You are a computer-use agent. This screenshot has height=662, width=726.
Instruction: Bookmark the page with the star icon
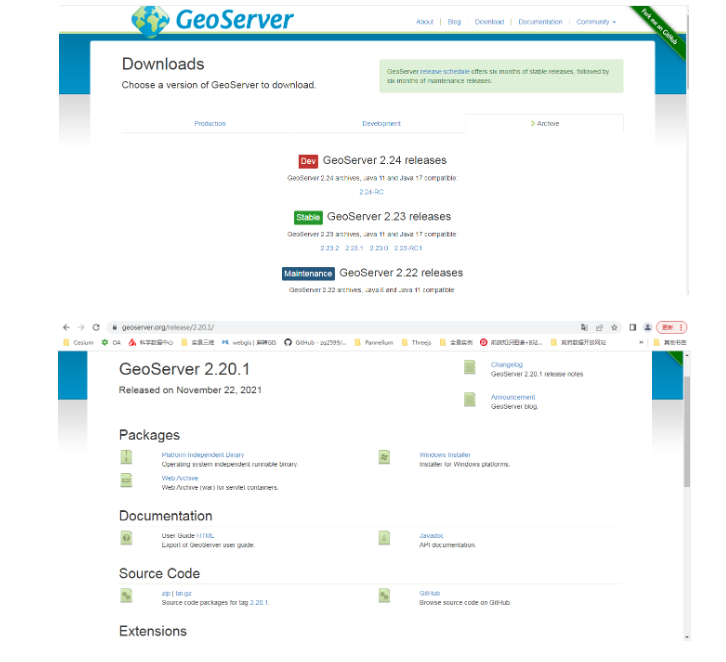[x=614, y=327]
